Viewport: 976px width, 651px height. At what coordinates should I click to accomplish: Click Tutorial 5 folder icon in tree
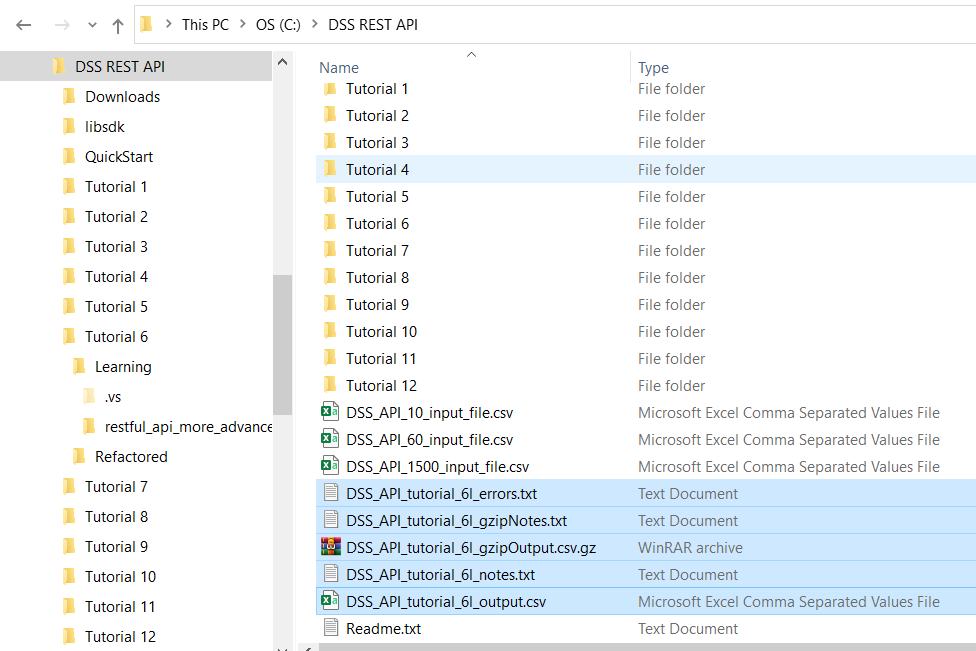click(x=70, y=307)
